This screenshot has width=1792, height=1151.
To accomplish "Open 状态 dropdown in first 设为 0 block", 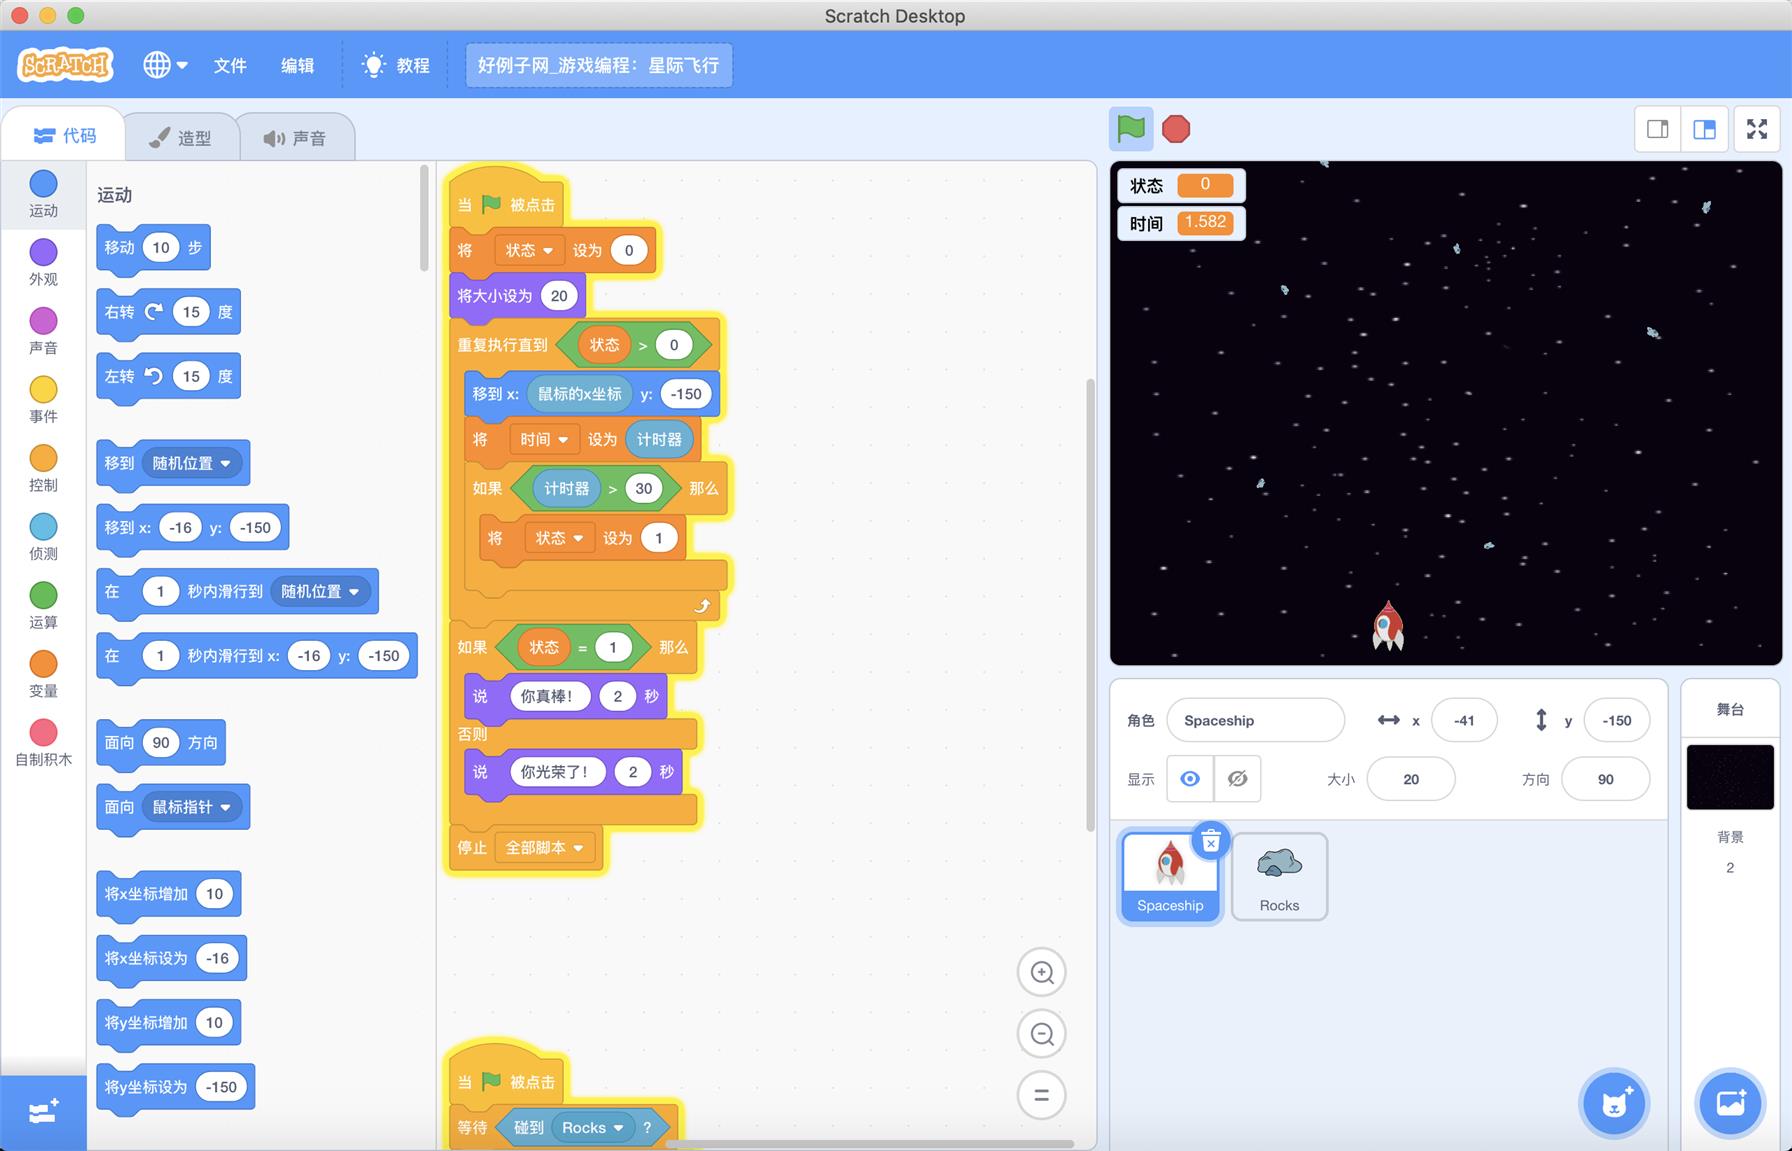I will [529, 250].
